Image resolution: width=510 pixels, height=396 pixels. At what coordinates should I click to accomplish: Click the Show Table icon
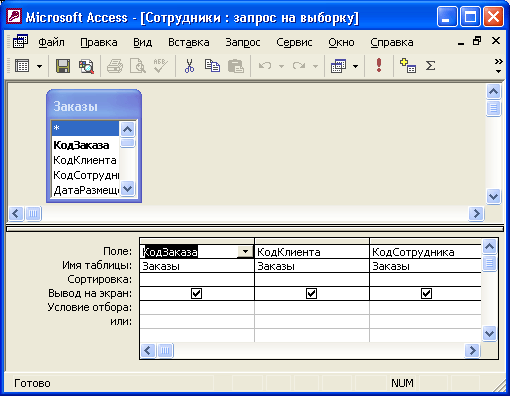pyautogui.click(x=408, y=66)
